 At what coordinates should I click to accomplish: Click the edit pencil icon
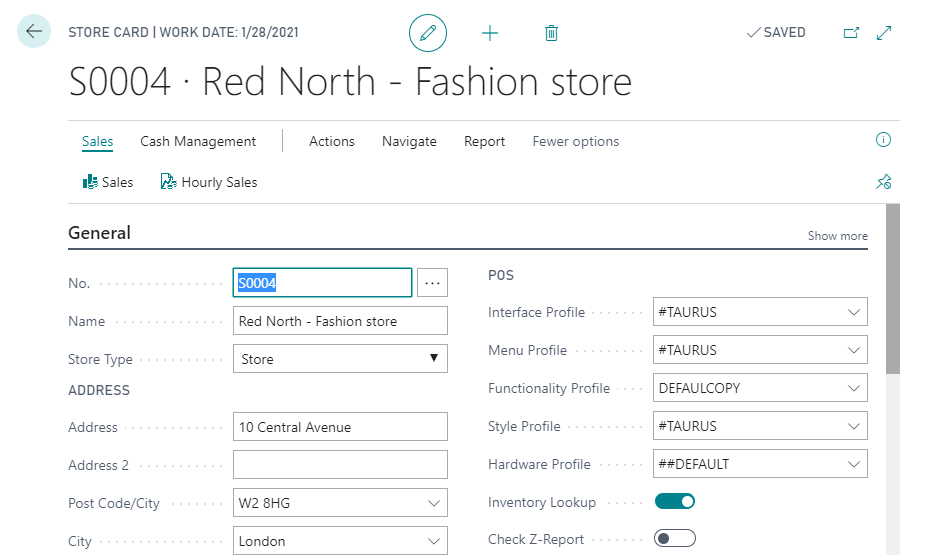[x=428, y=33]
